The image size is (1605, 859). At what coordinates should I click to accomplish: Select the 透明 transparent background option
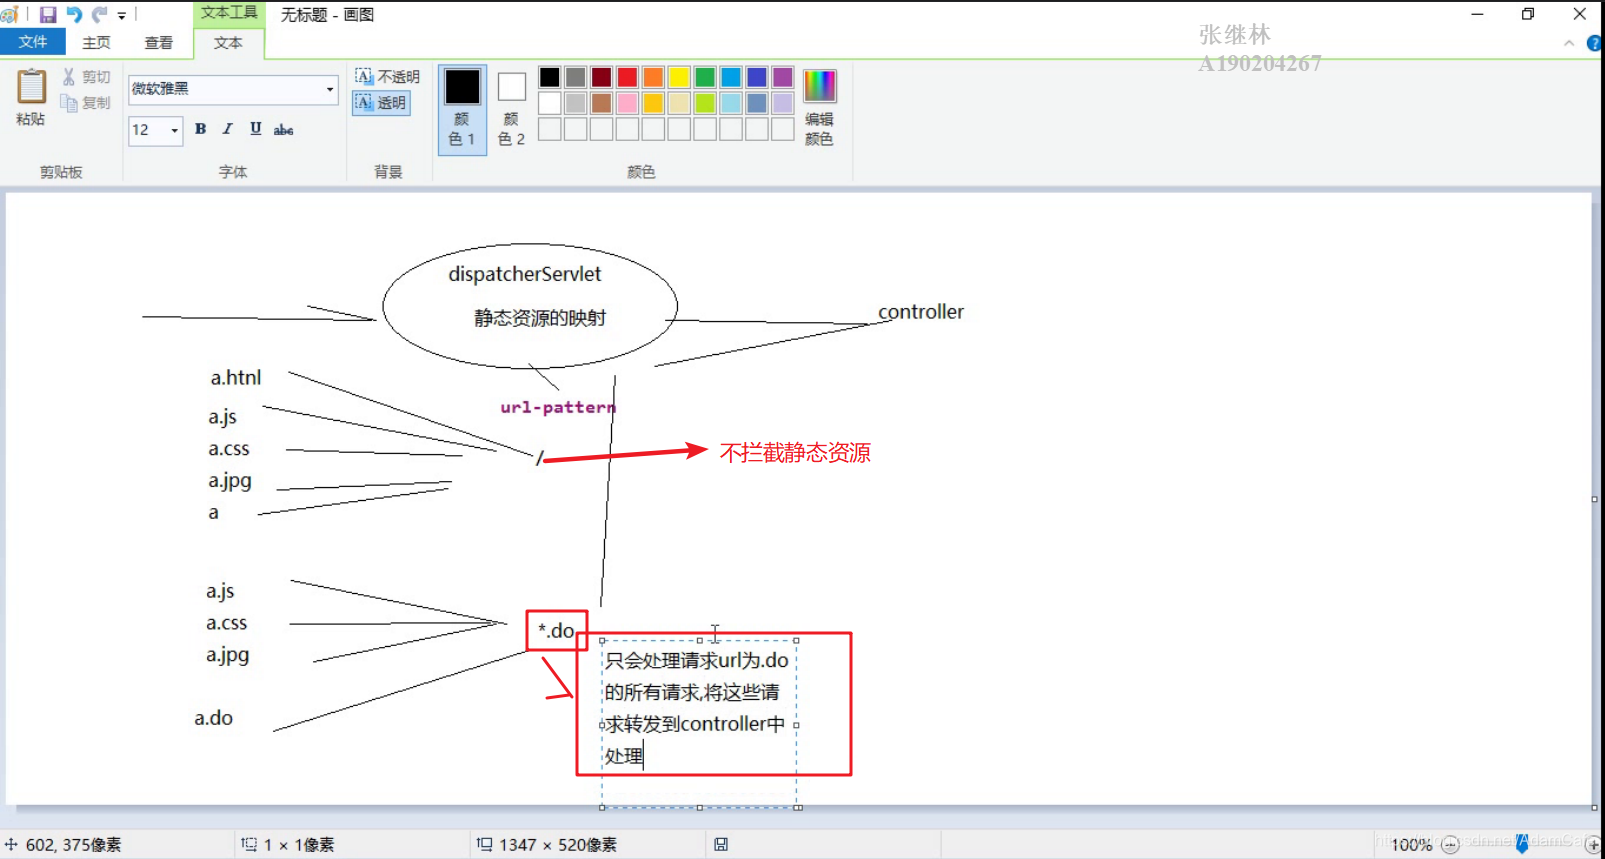(381, 103)
